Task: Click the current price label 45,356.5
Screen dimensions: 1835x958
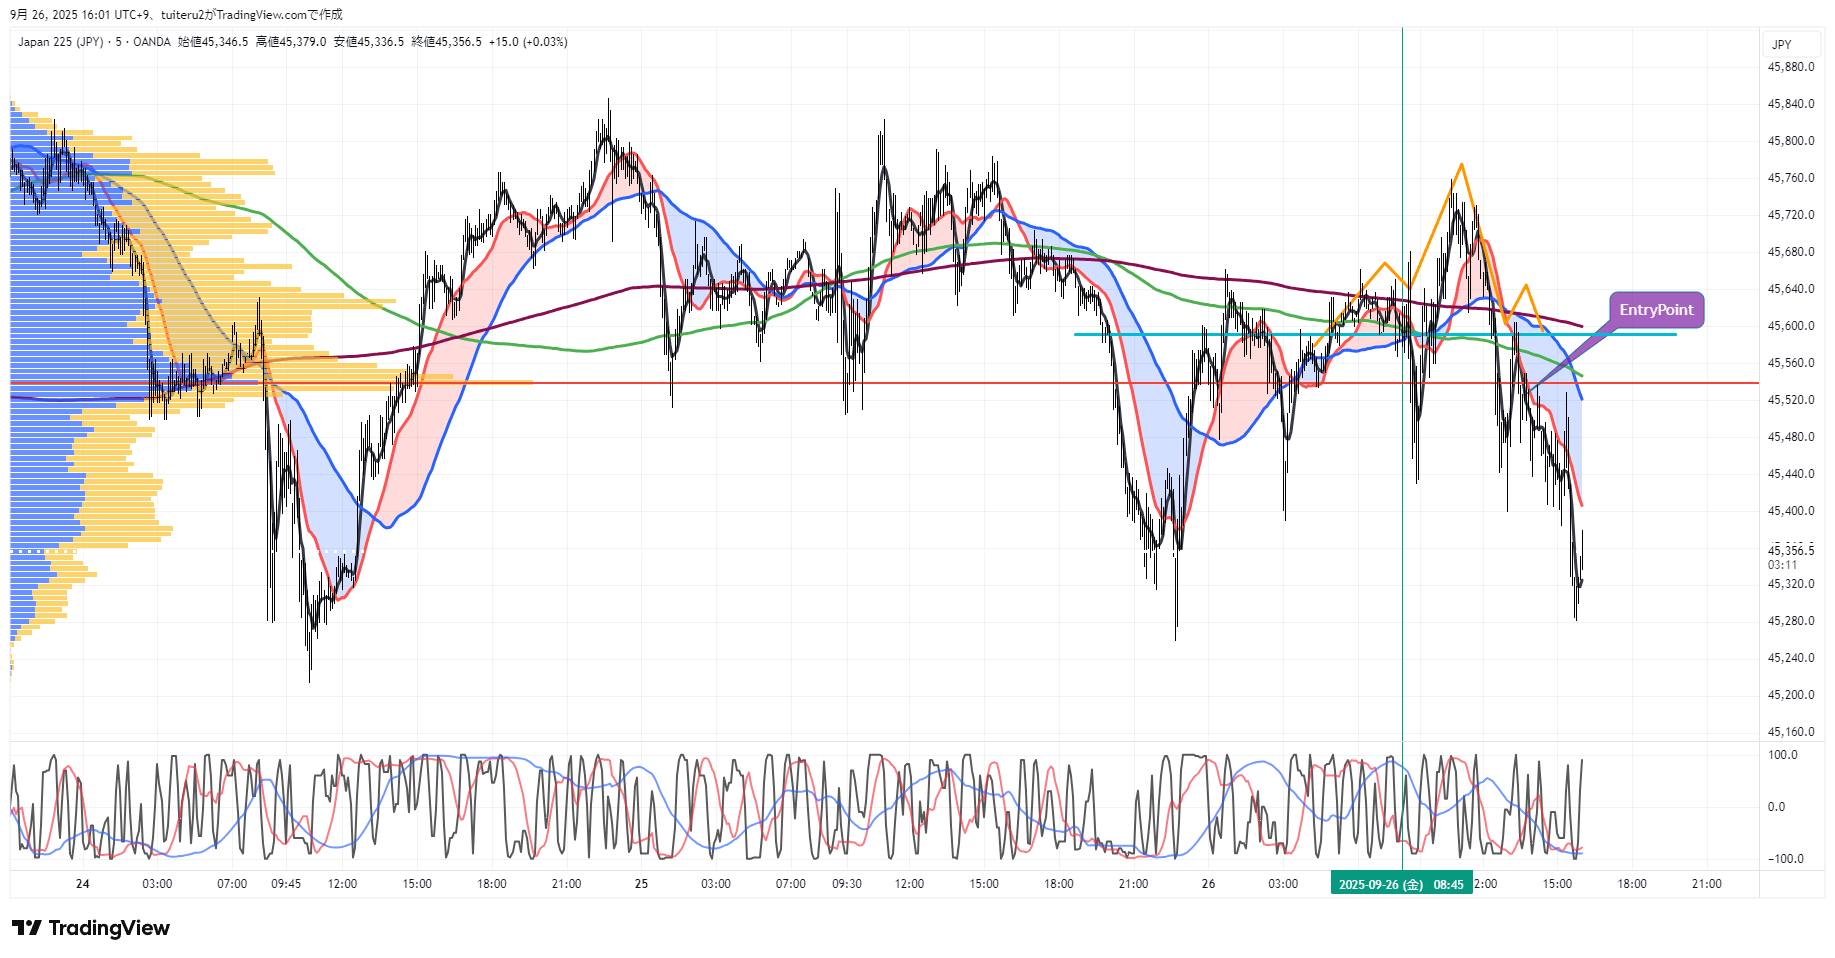Action: point(1790,550)
